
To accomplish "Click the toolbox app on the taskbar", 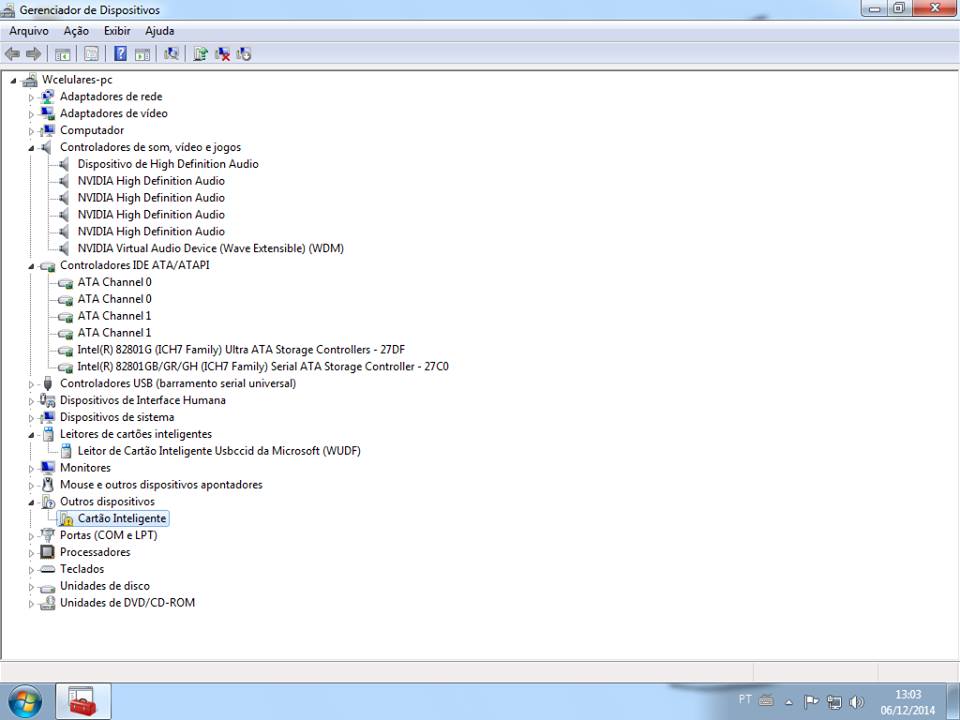I will point(83,702).
